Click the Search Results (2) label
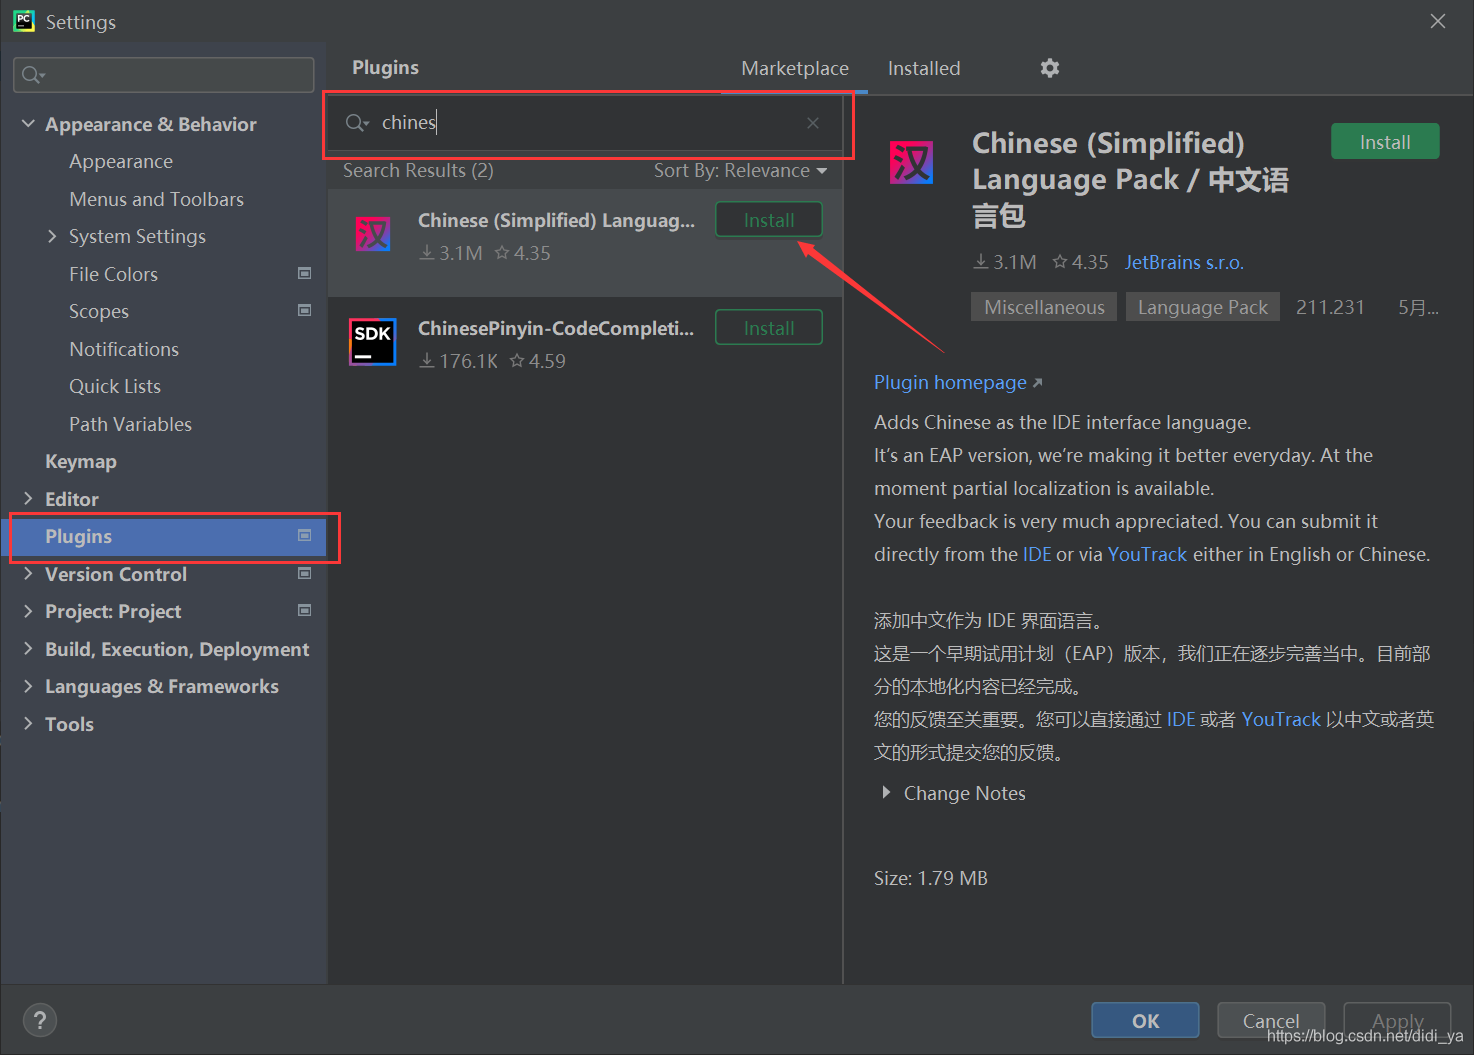 pyautogui.click(x=418, y=171)
